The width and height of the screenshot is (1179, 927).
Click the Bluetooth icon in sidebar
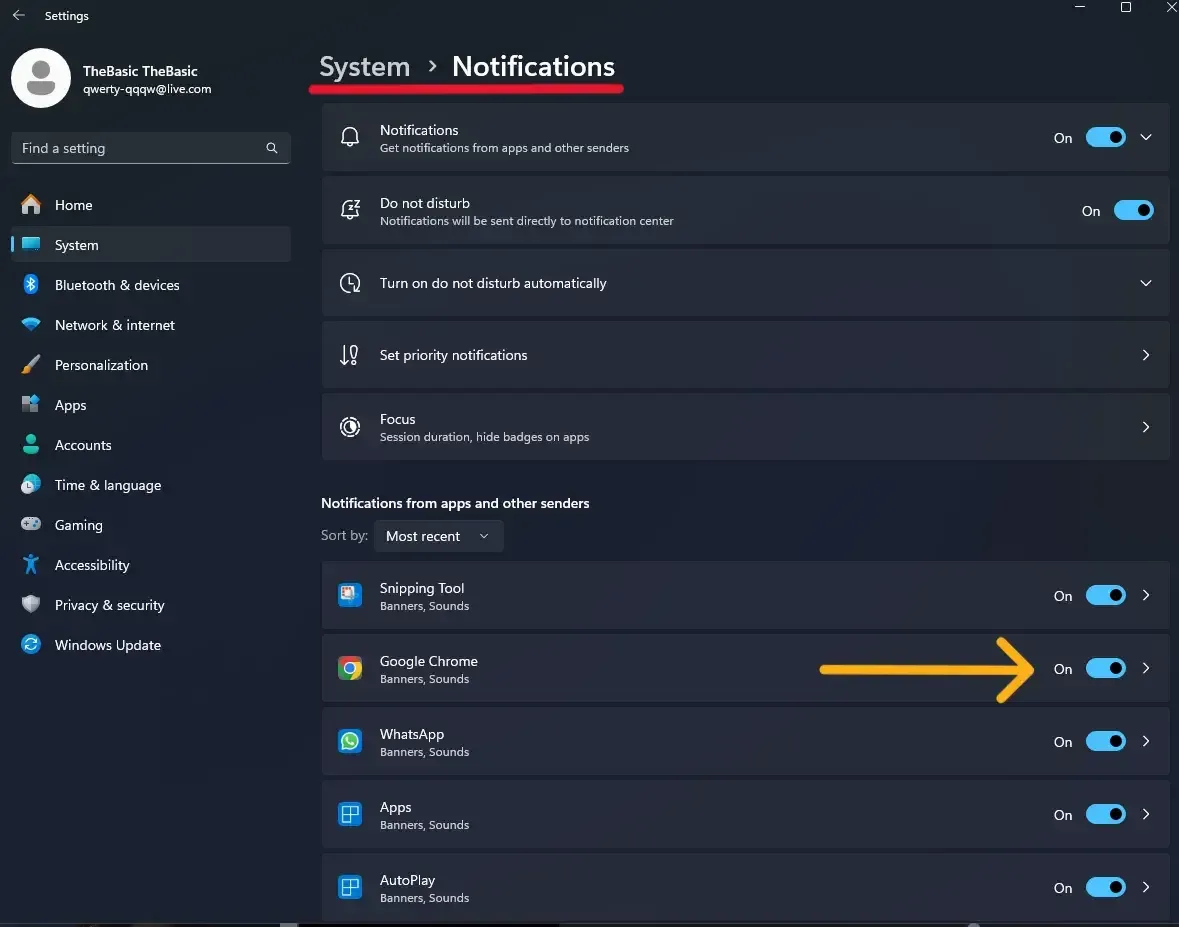(31, 285)
